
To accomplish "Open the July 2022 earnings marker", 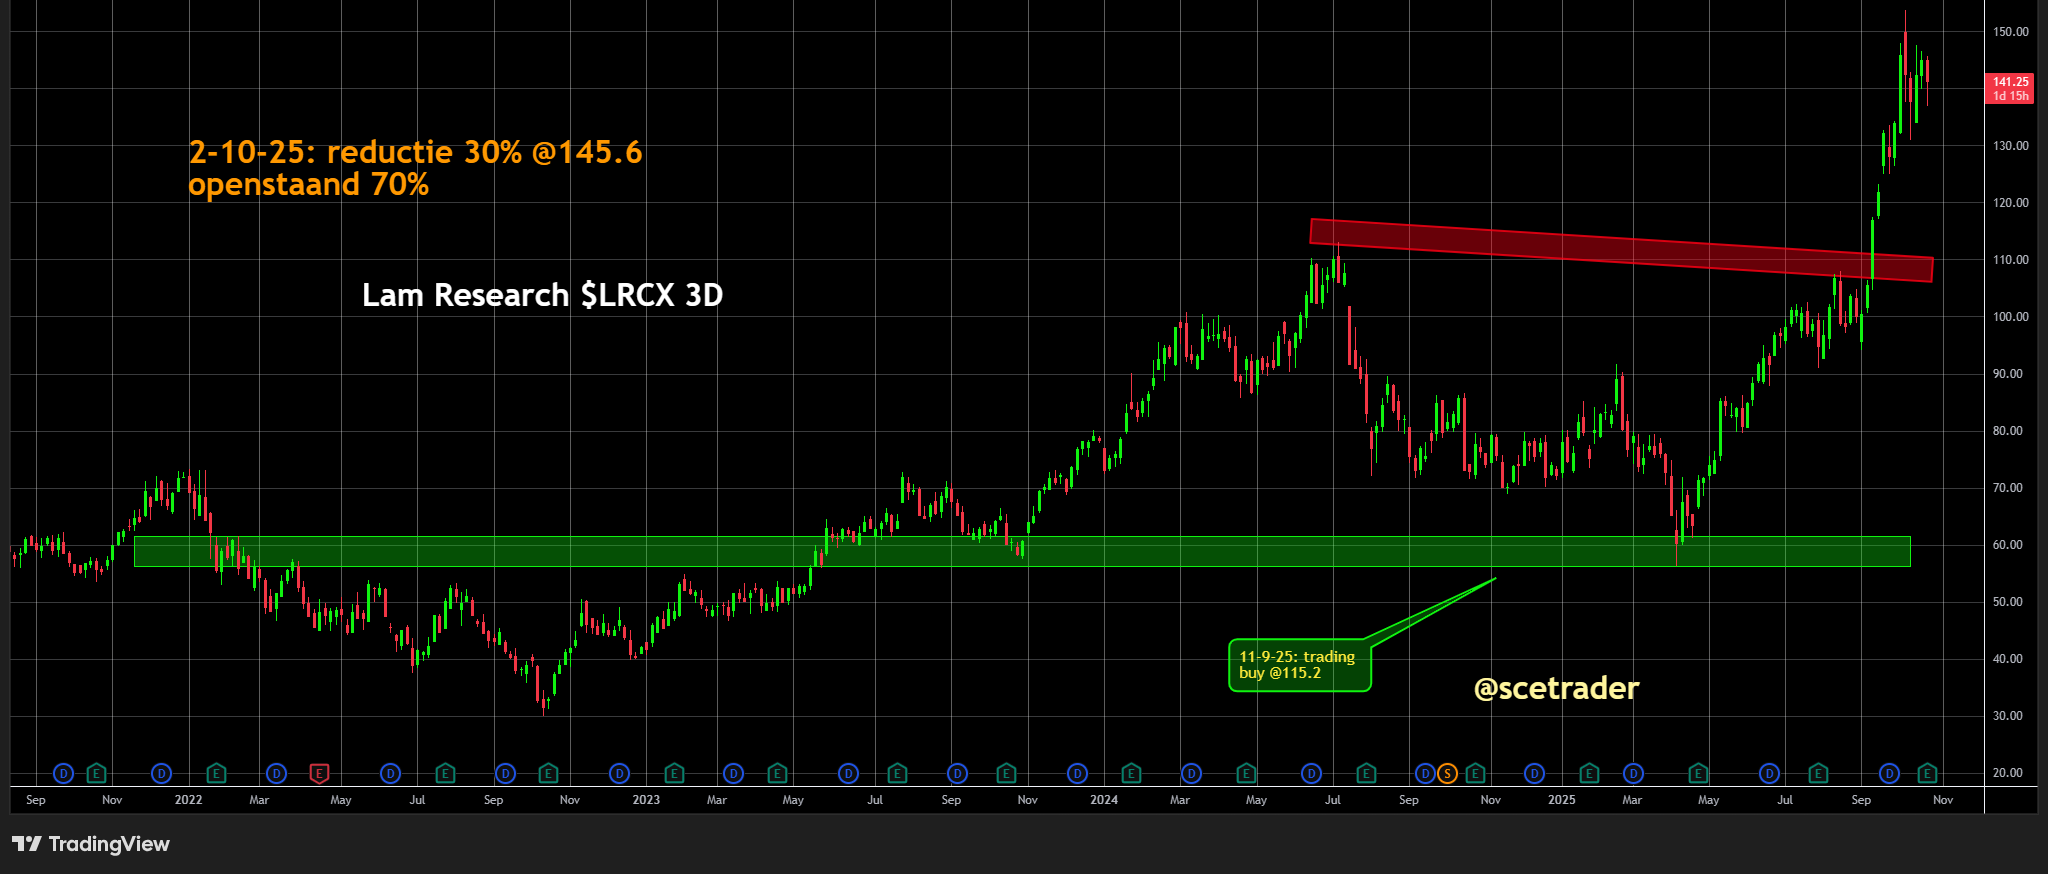I will pyautogui.click(x=446, y=773).
